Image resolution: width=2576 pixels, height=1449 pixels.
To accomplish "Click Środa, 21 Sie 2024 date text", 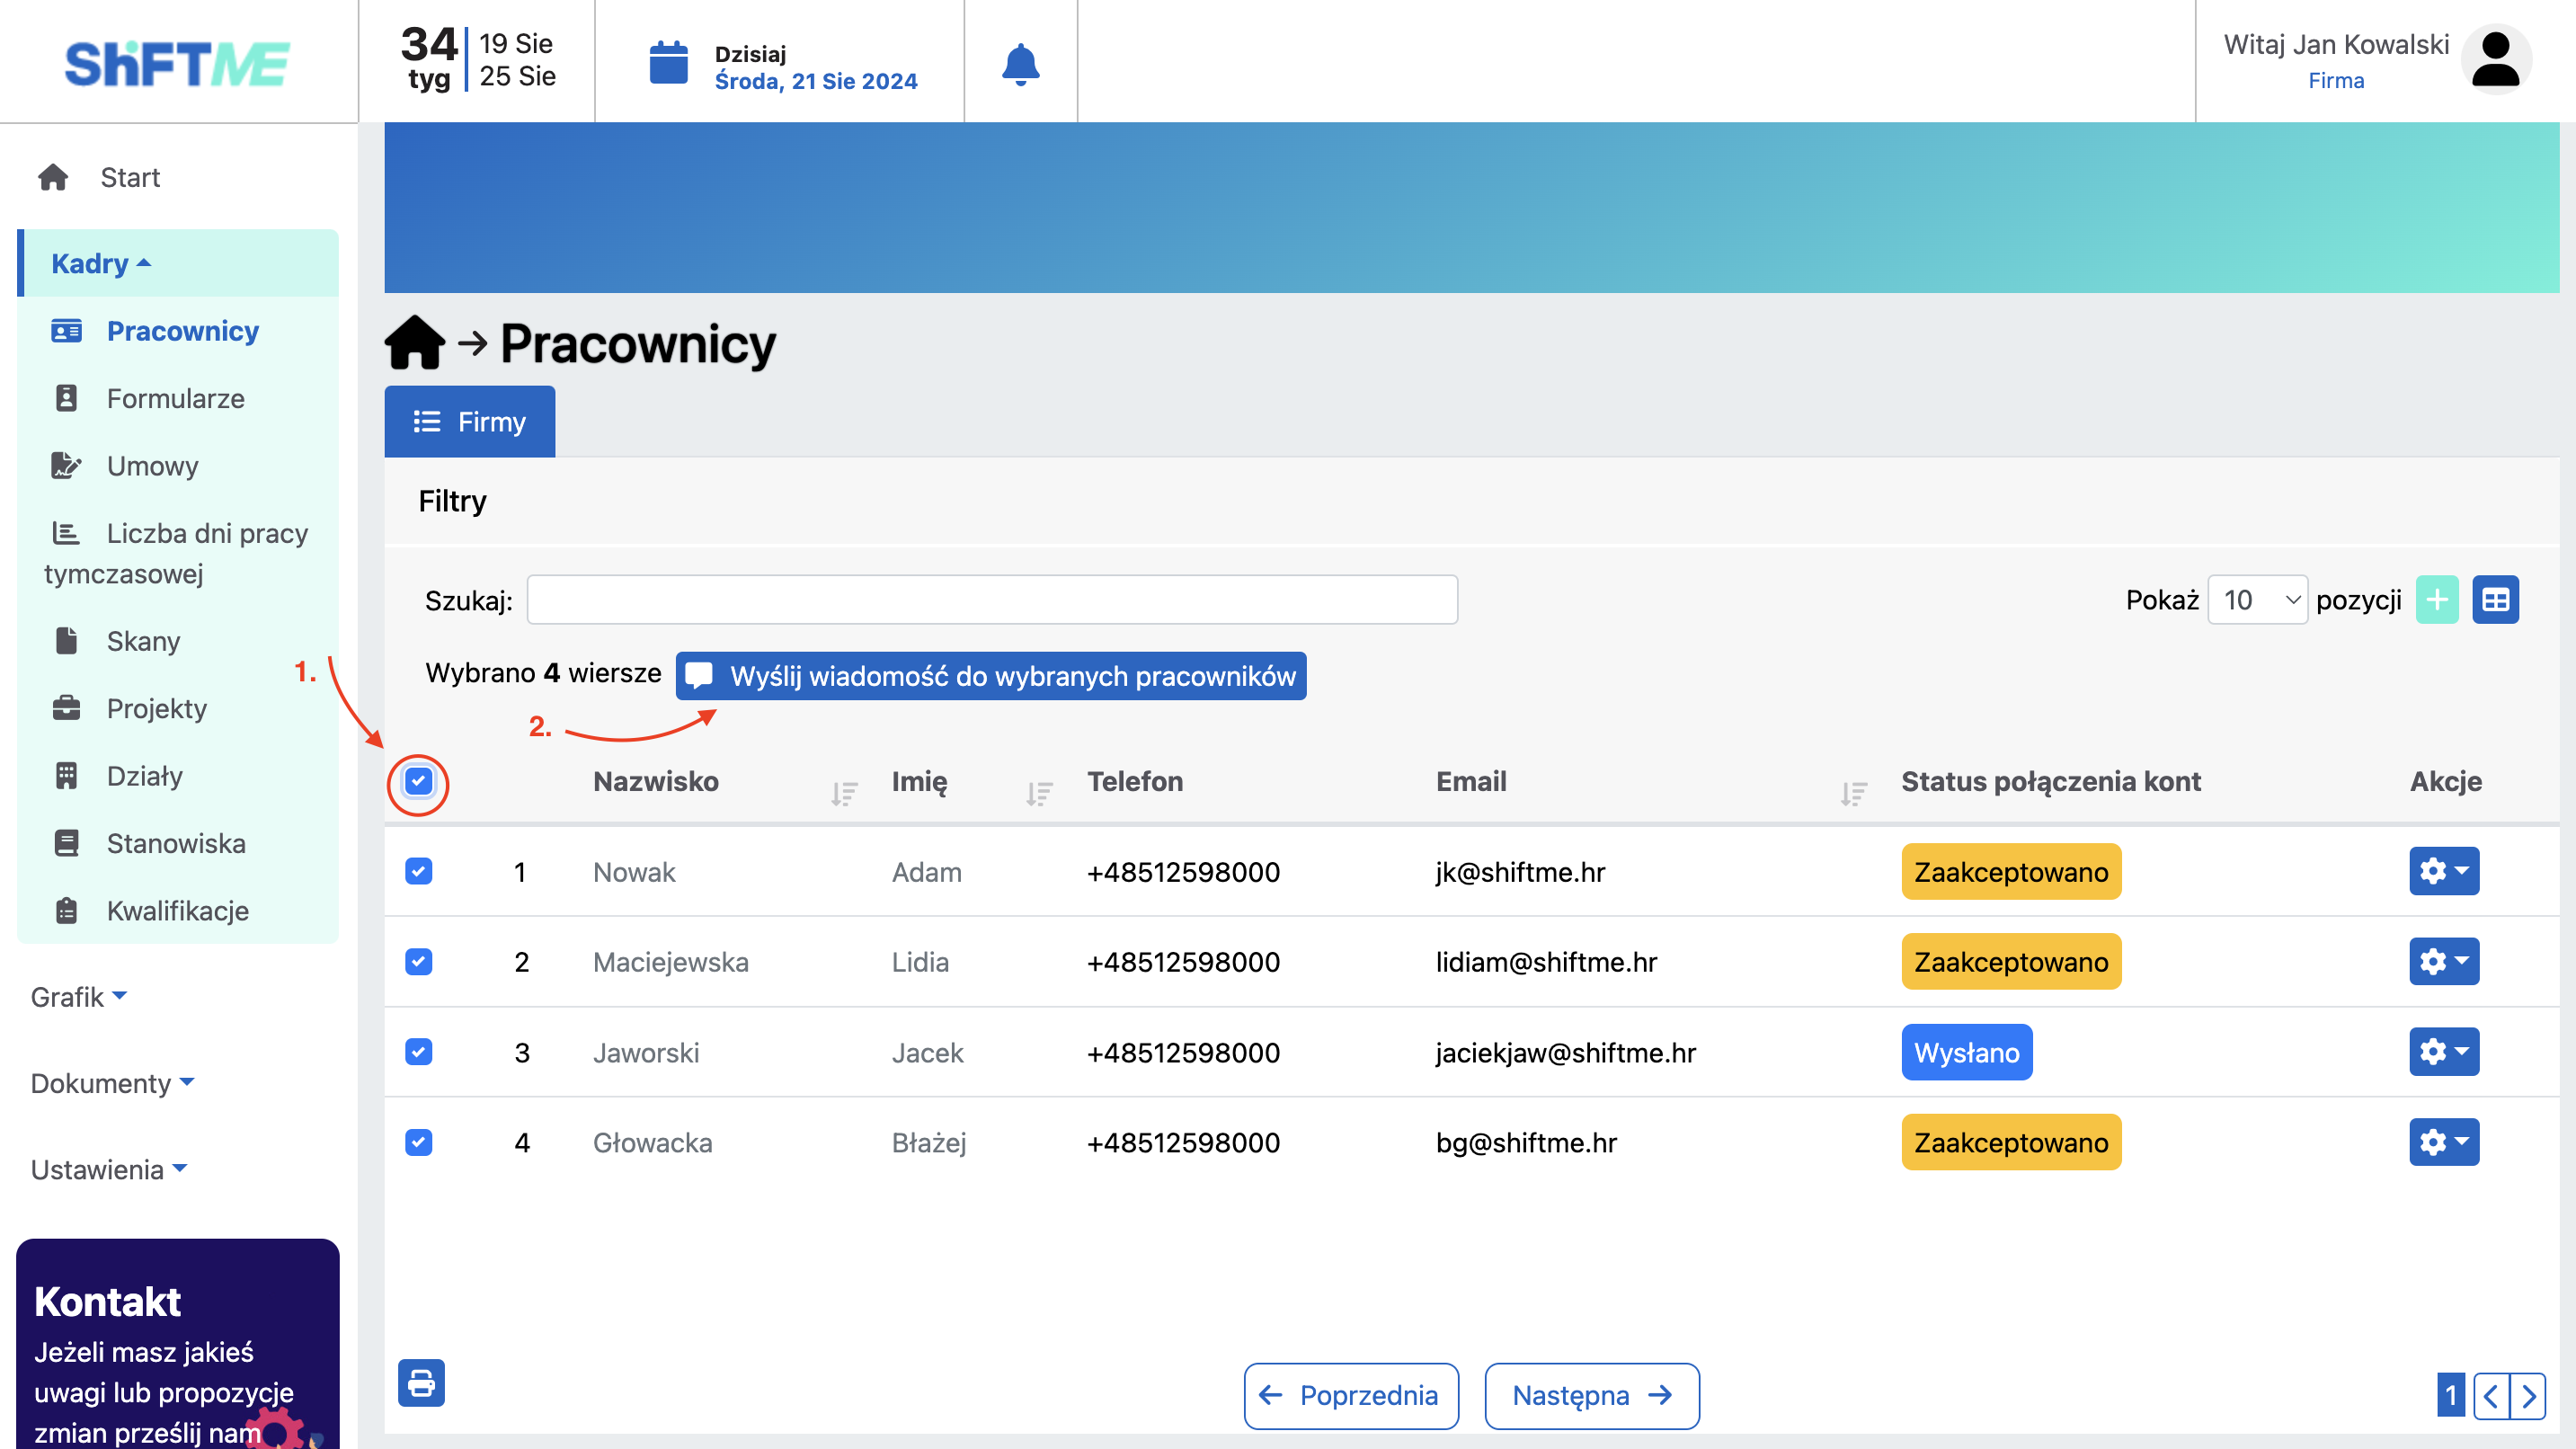I will pyautogui.click(x=816, y=81).
